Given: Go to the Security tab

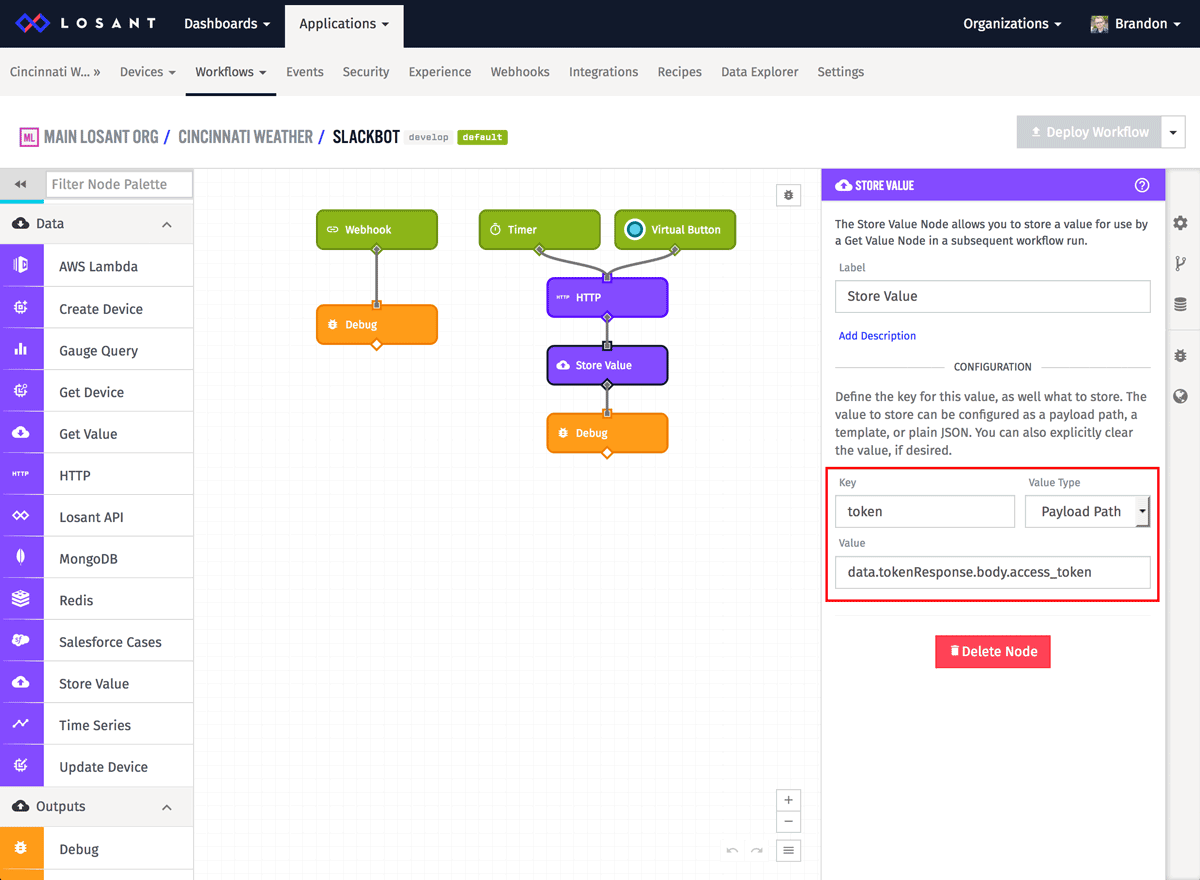Looking at the screenshot, I should click(366, 72).
